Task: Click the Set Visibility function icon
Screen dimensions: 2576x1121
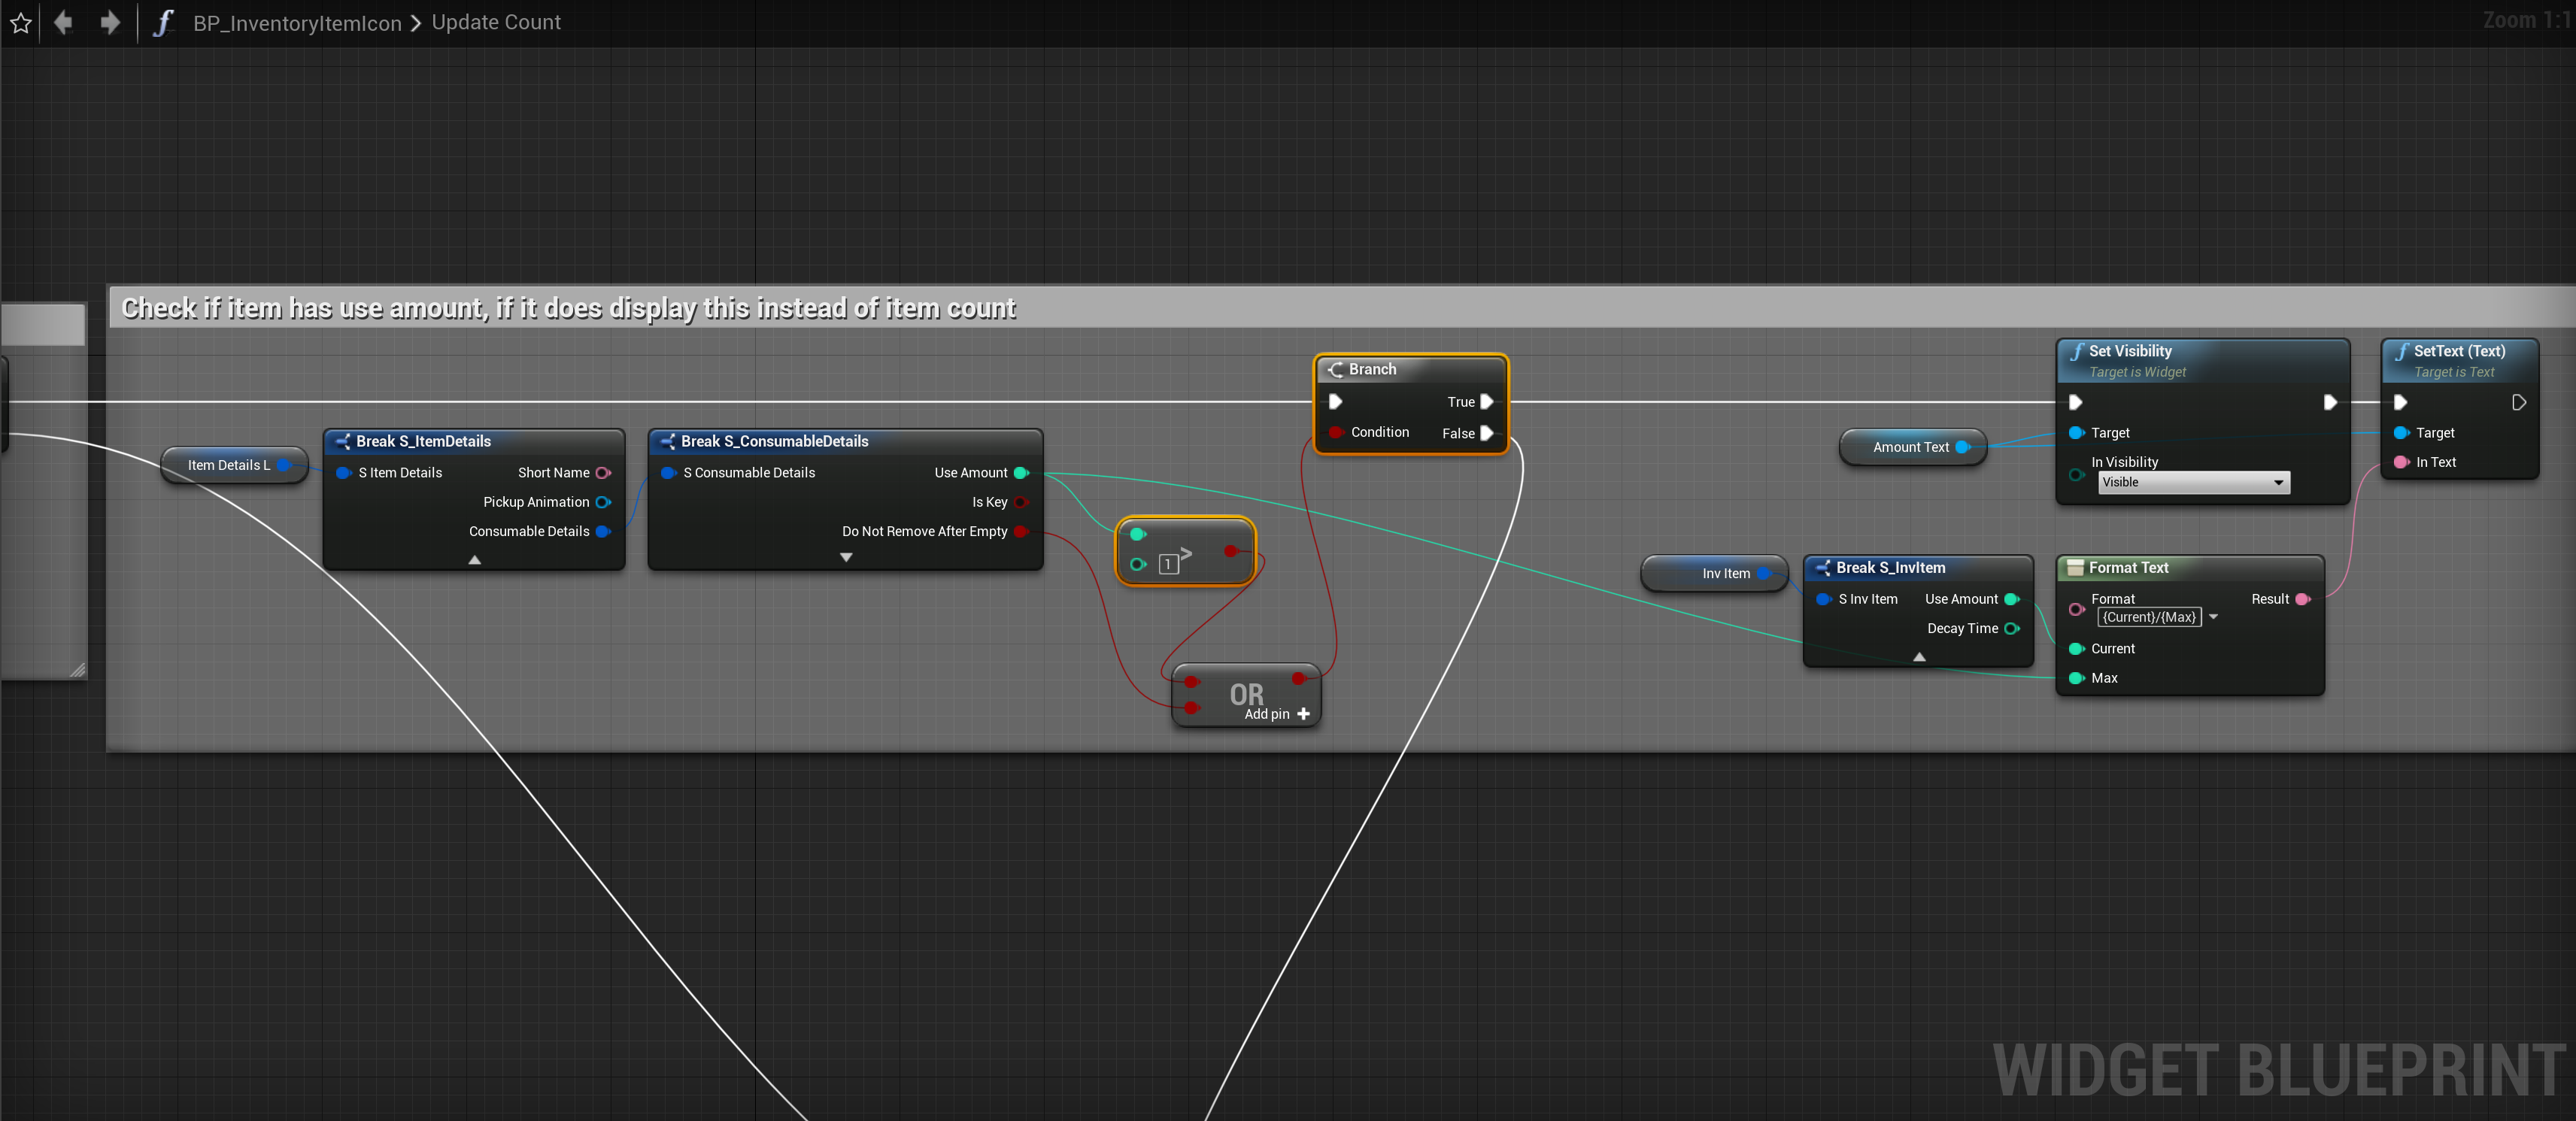Action: (x=2076, y=351)
